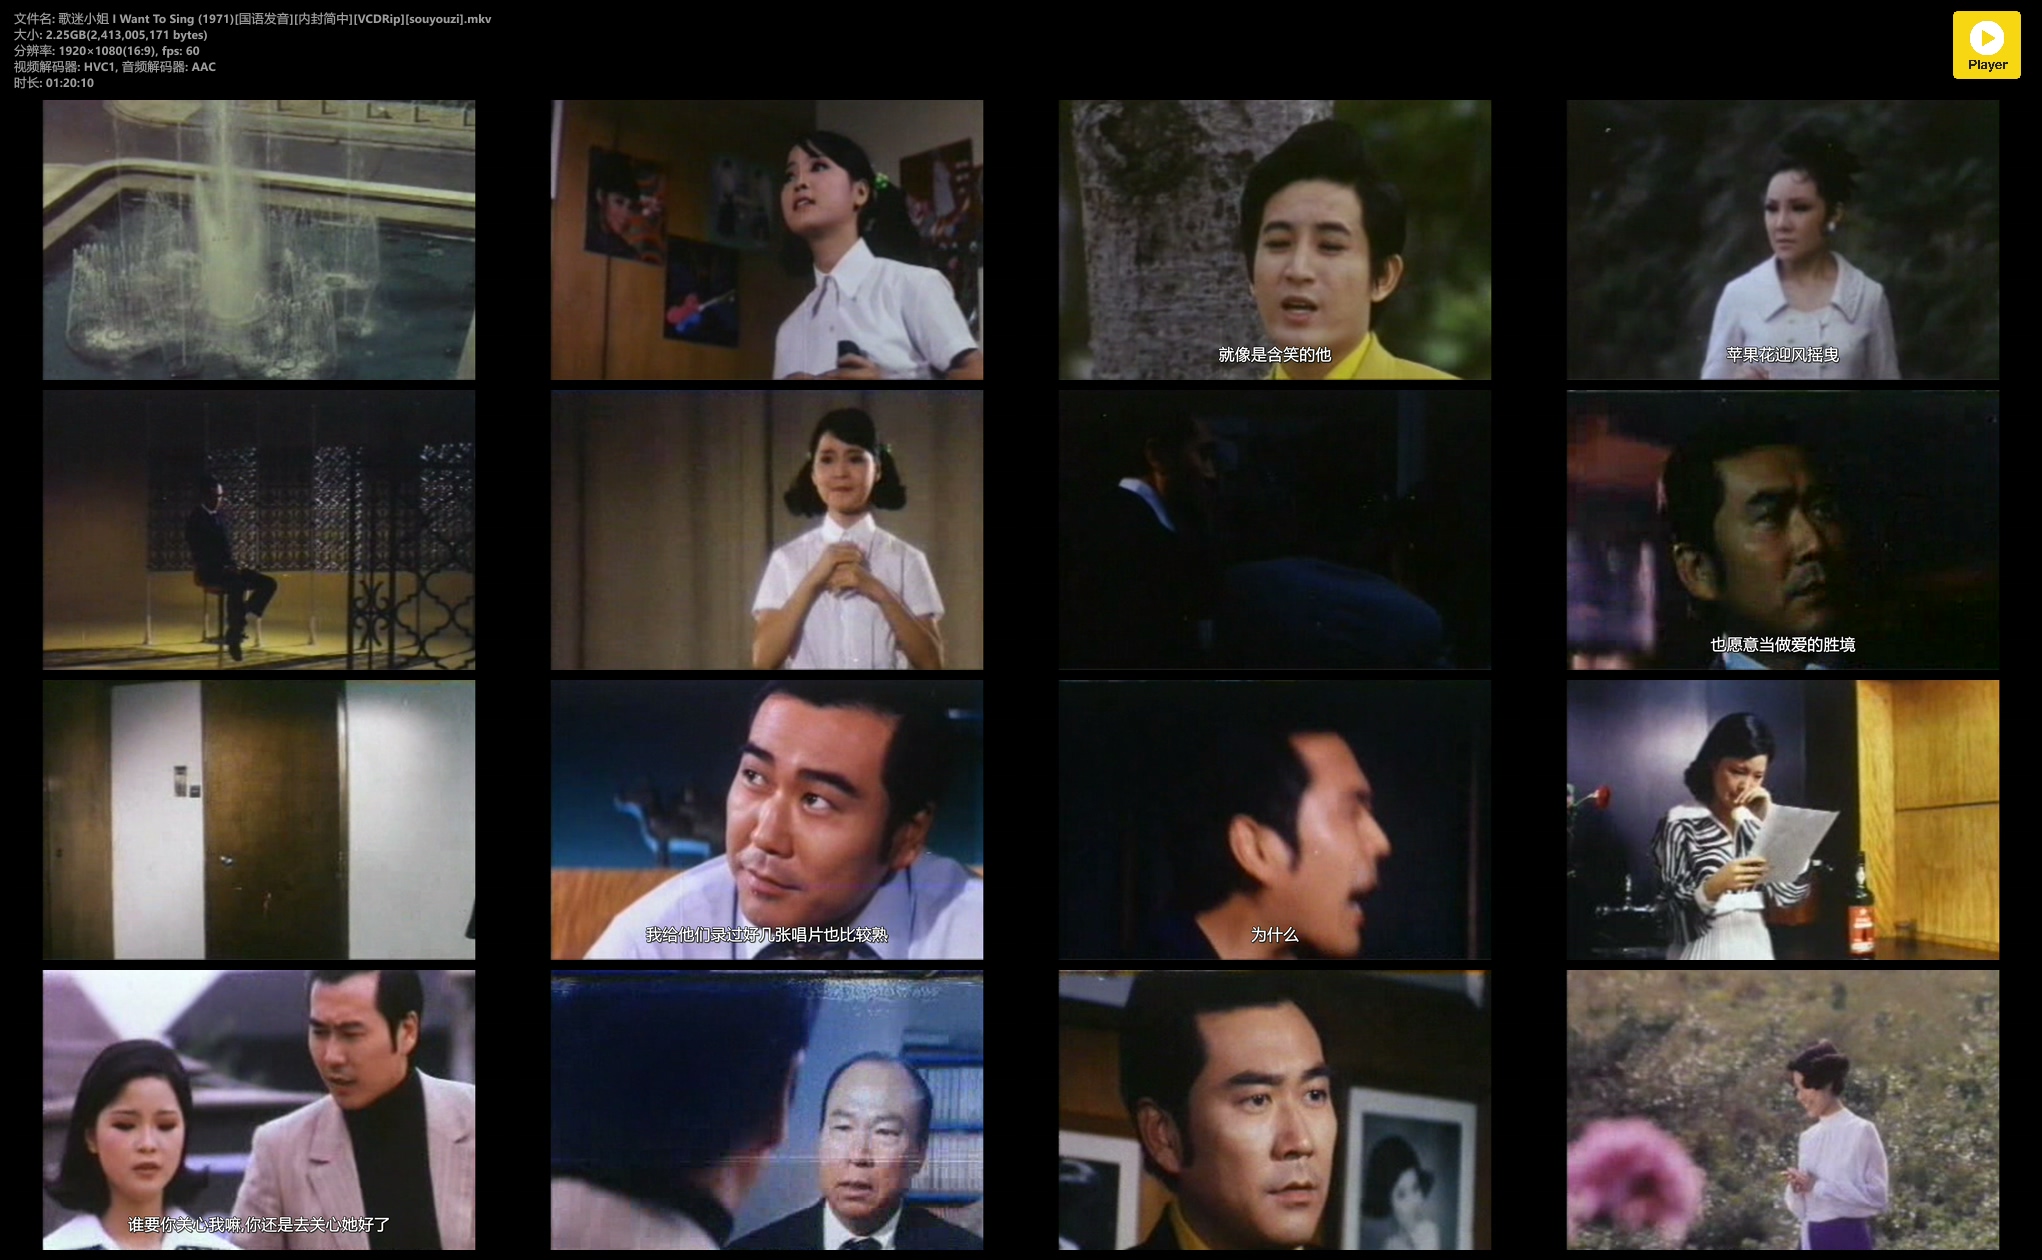Click thumbnail with subtitle 为什么
The image size is (2042, 1260).
pos(1275,819)
